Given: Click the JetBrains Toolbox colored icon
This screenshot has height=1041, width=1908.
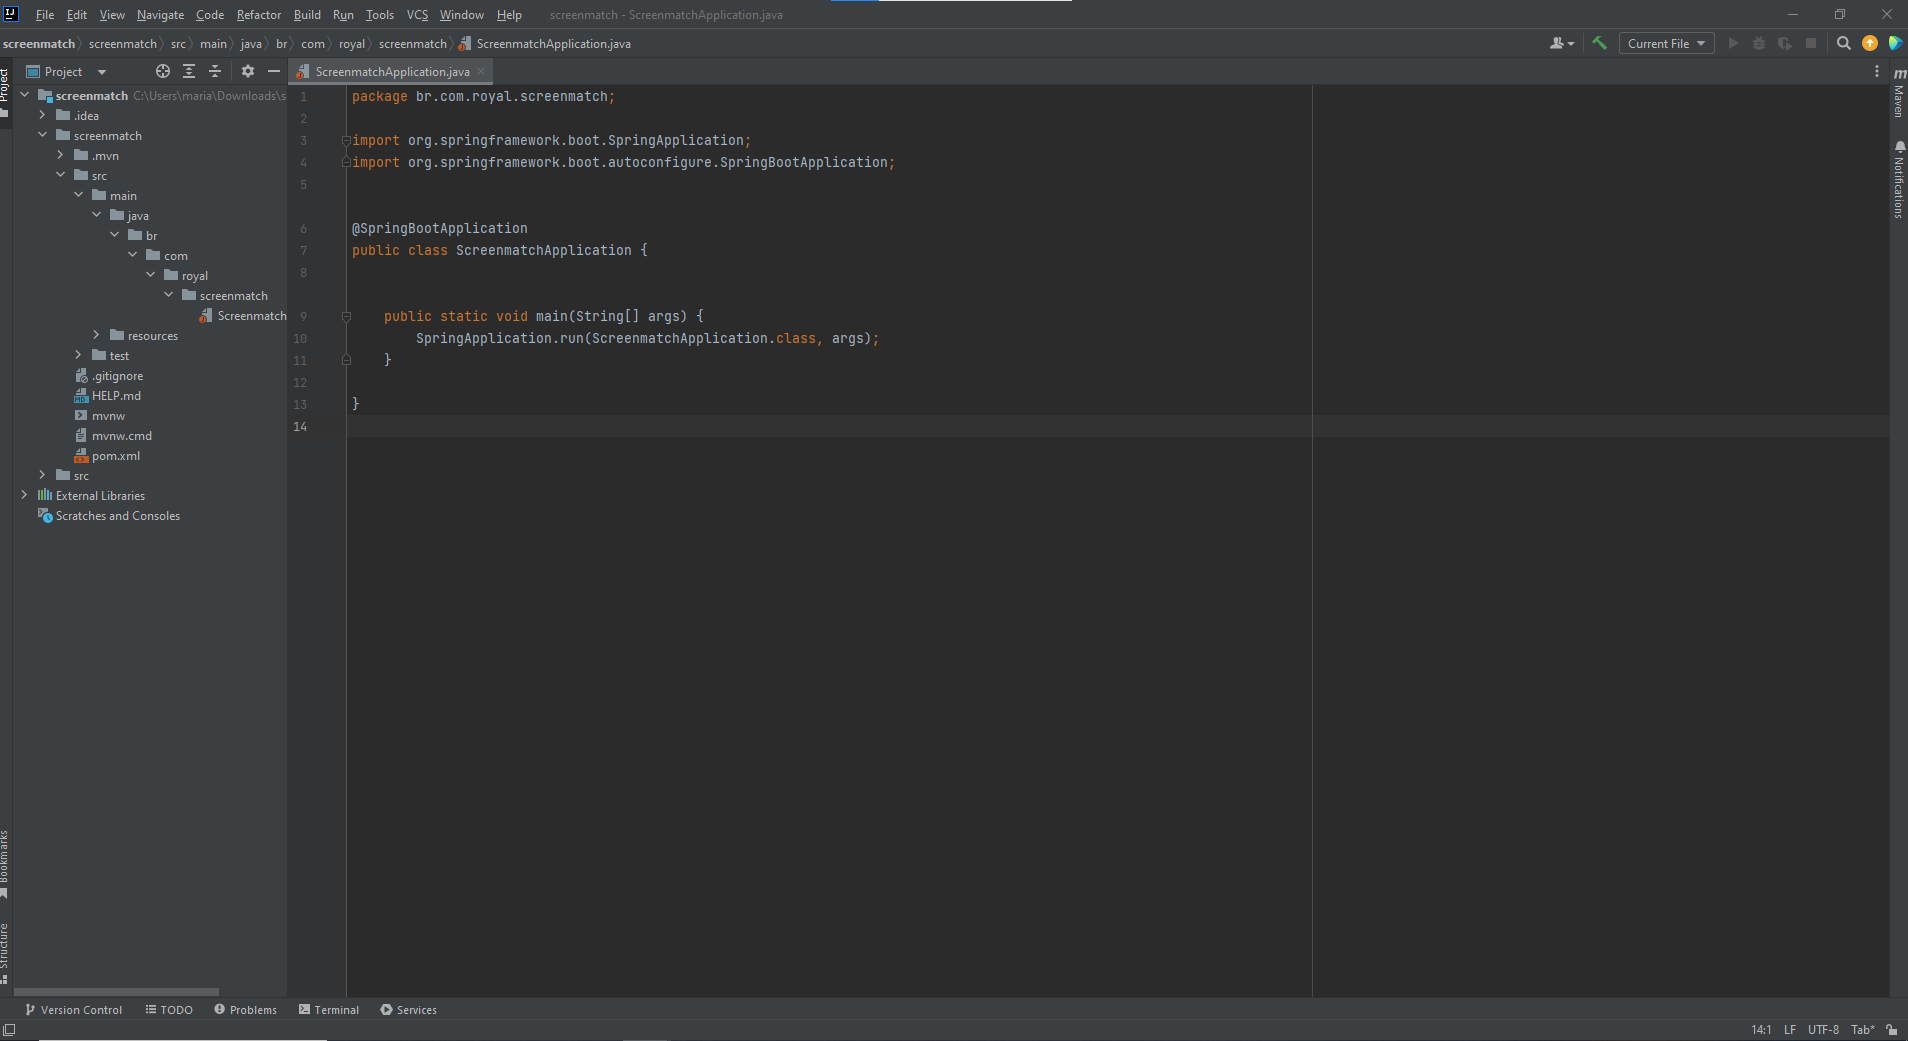Looking at the screenshot, I should (1895, 43).
